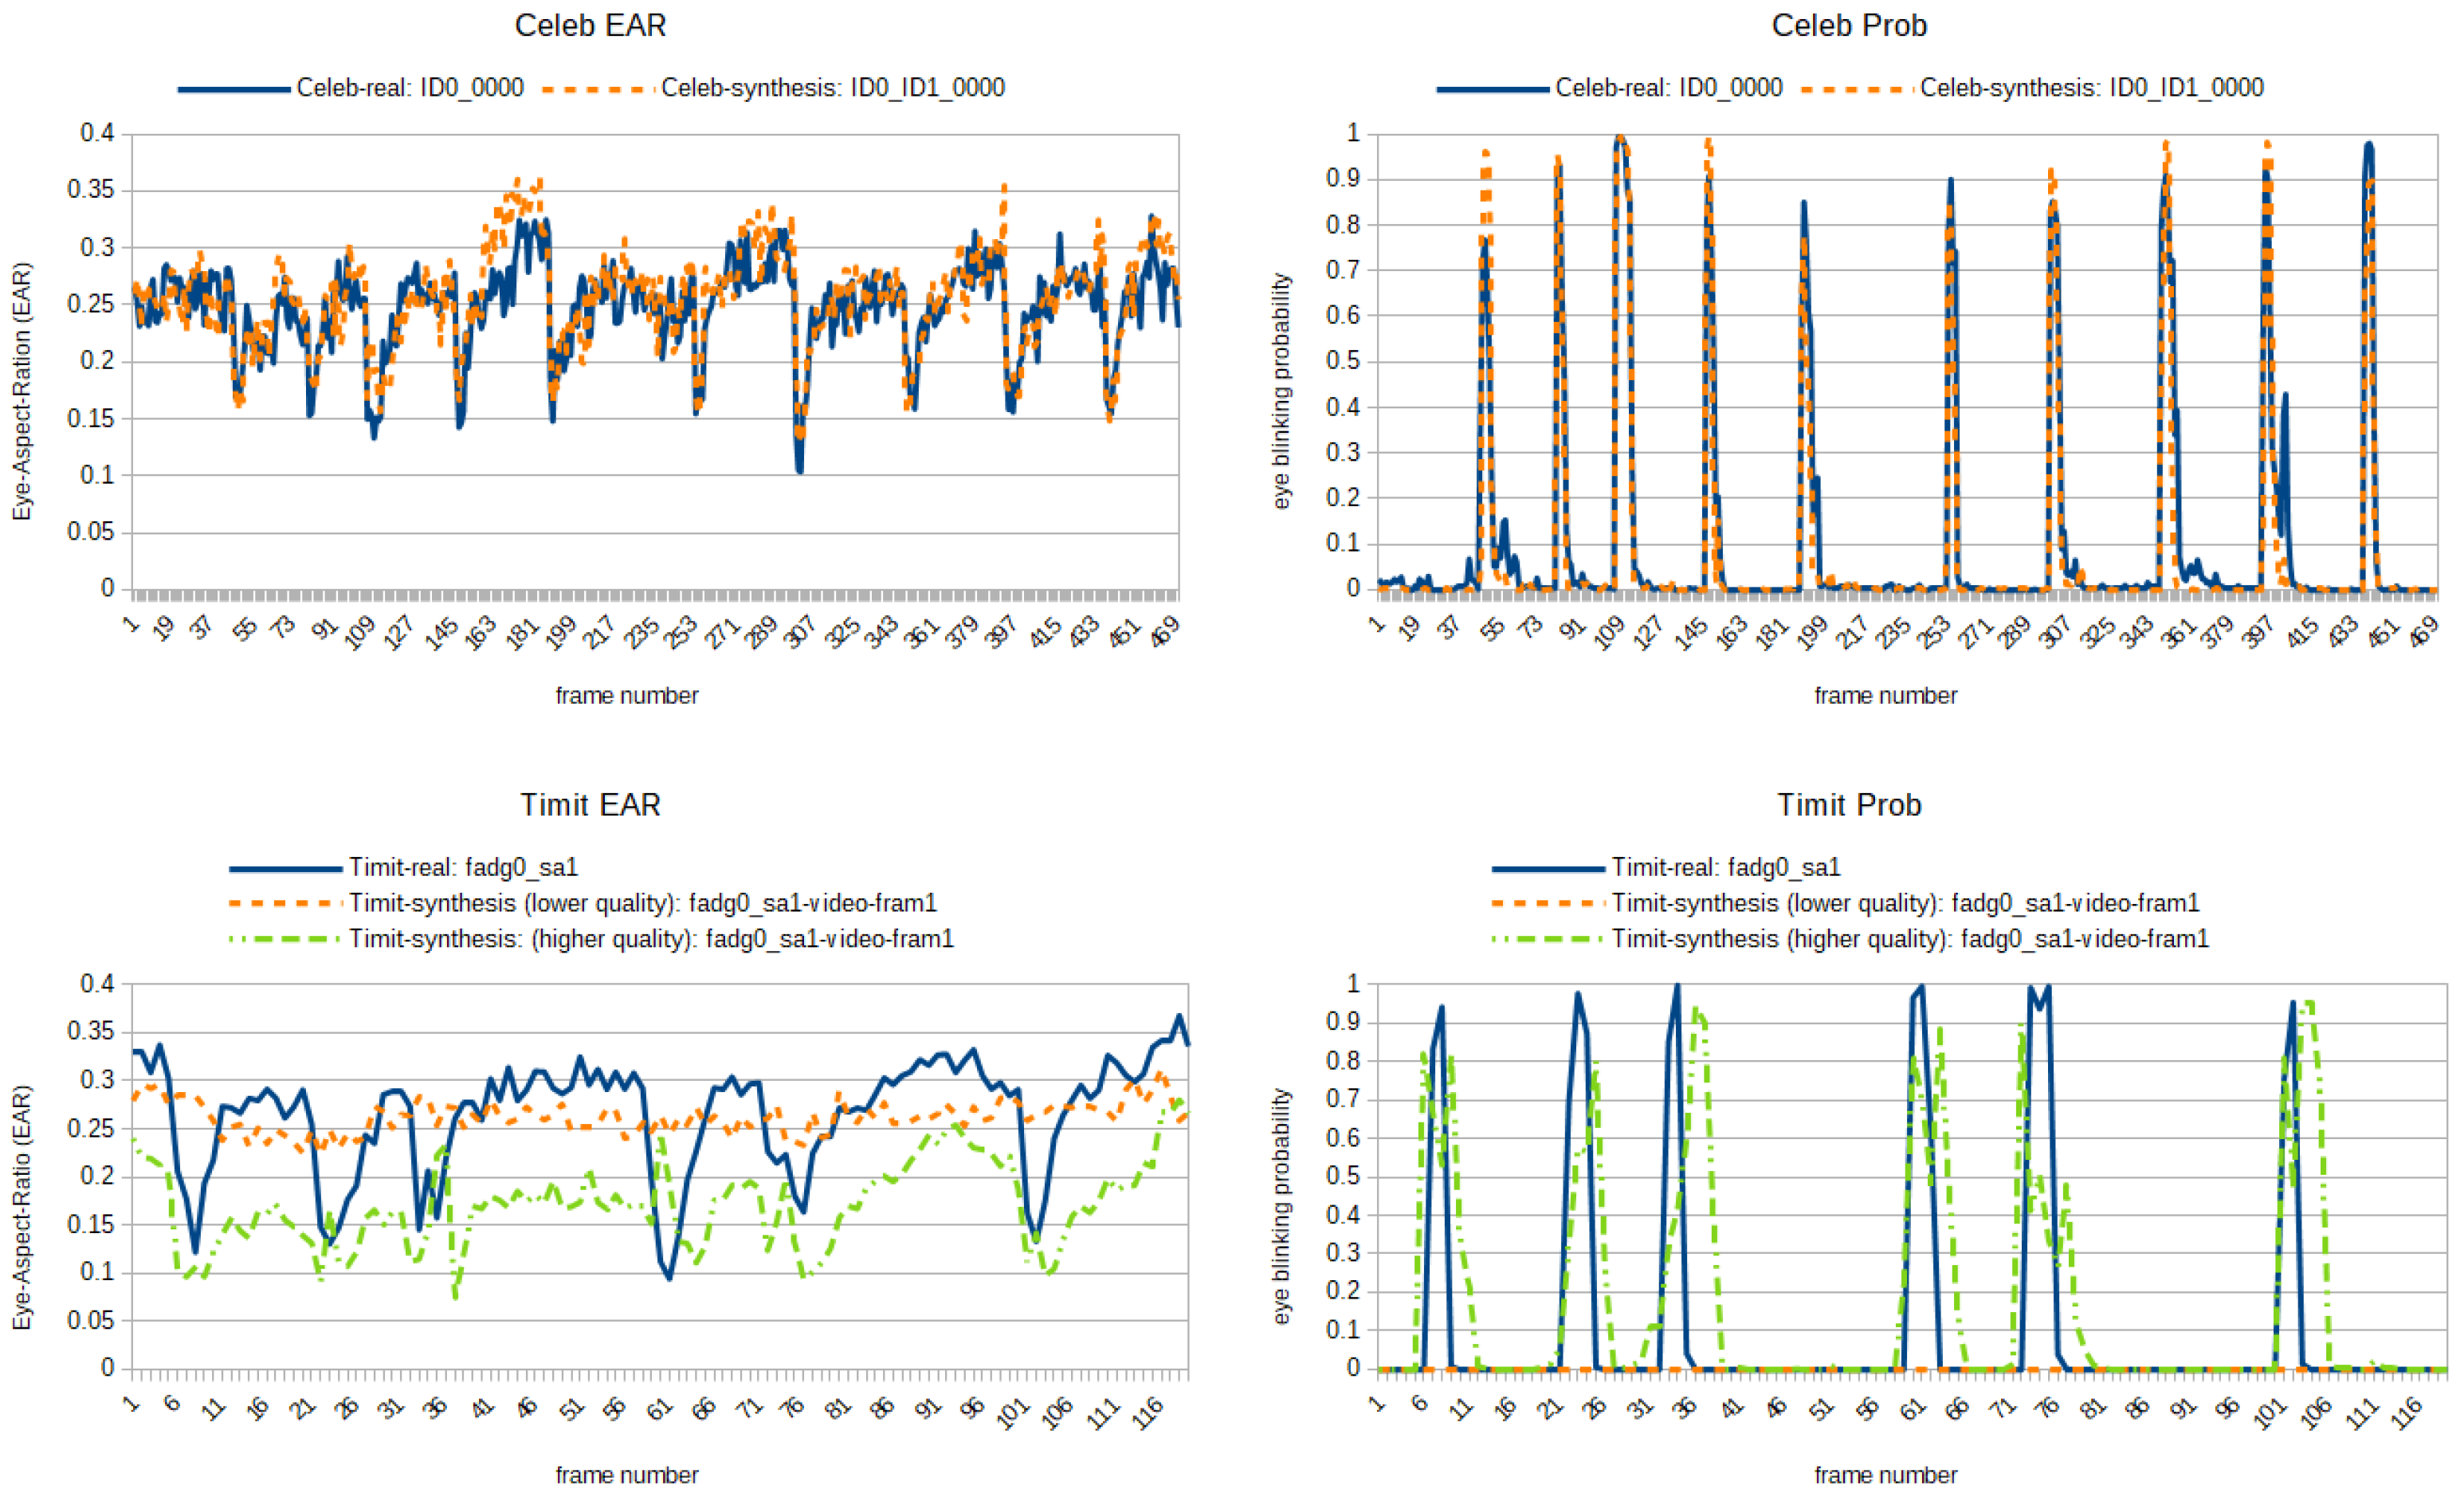Click Celeb-synthesis: ID0_ID1_0000 legend label in Celeb Prob
2464x1497 pixels.
(x=2091, y=88)
